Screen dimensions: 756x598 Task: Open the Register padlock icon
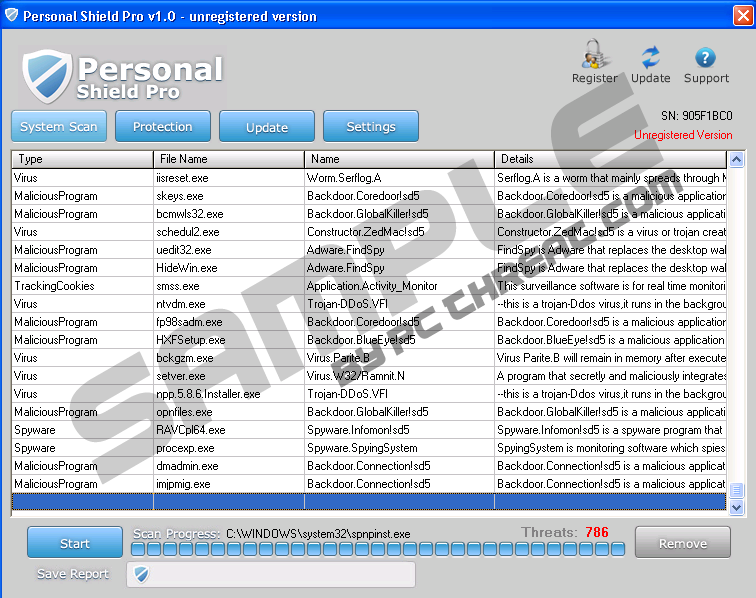tap(594, 54)
